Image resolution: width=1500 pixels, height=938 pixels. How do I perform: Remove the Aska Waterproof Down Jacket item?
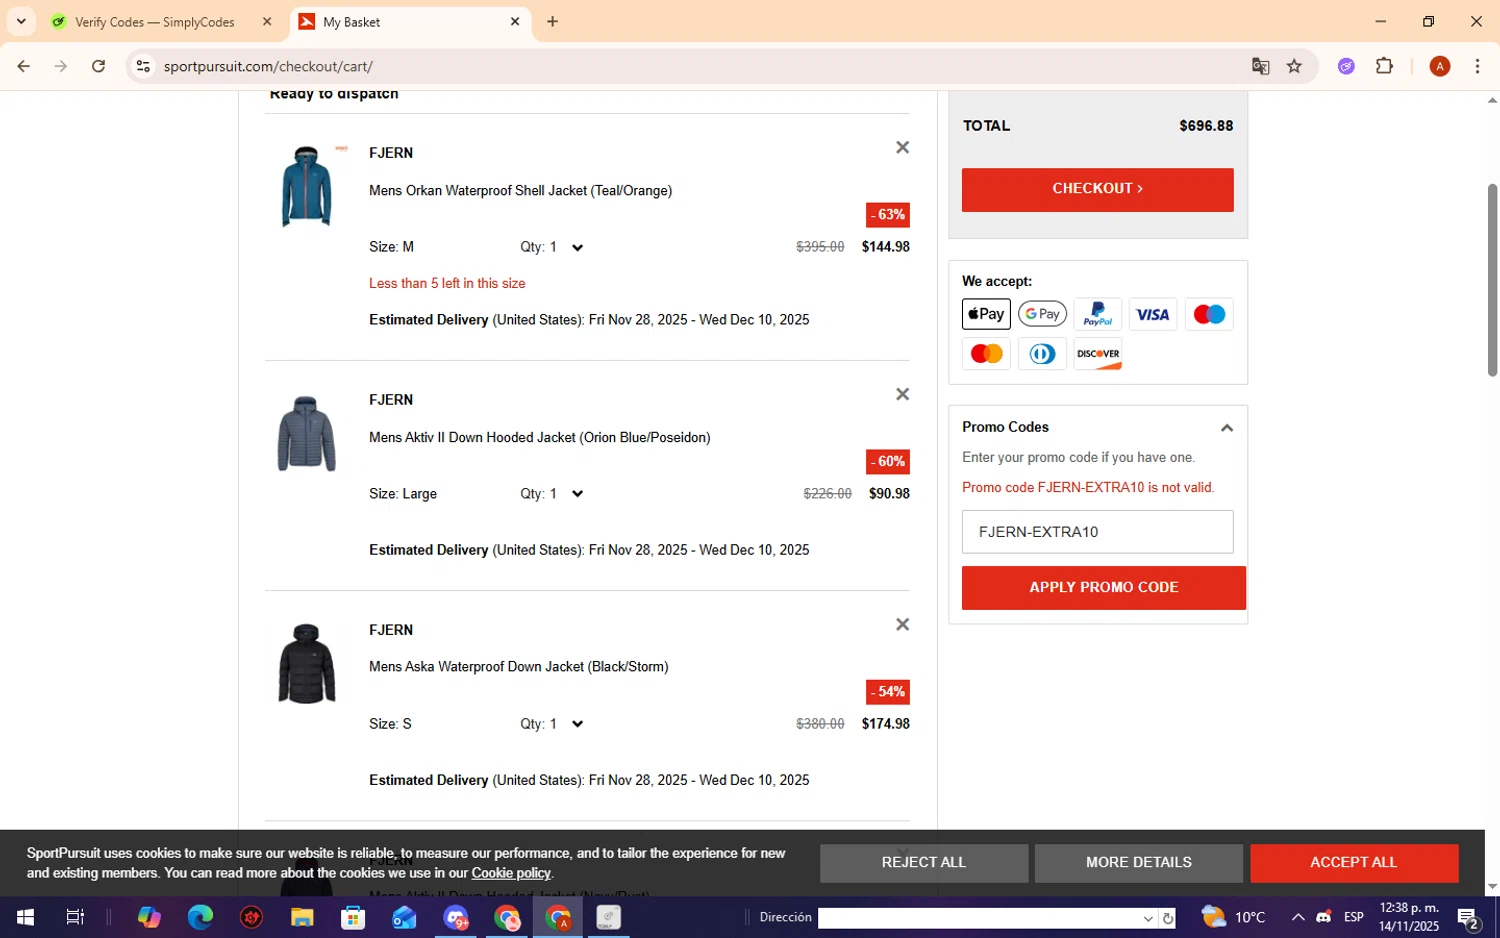click(902, 625)
